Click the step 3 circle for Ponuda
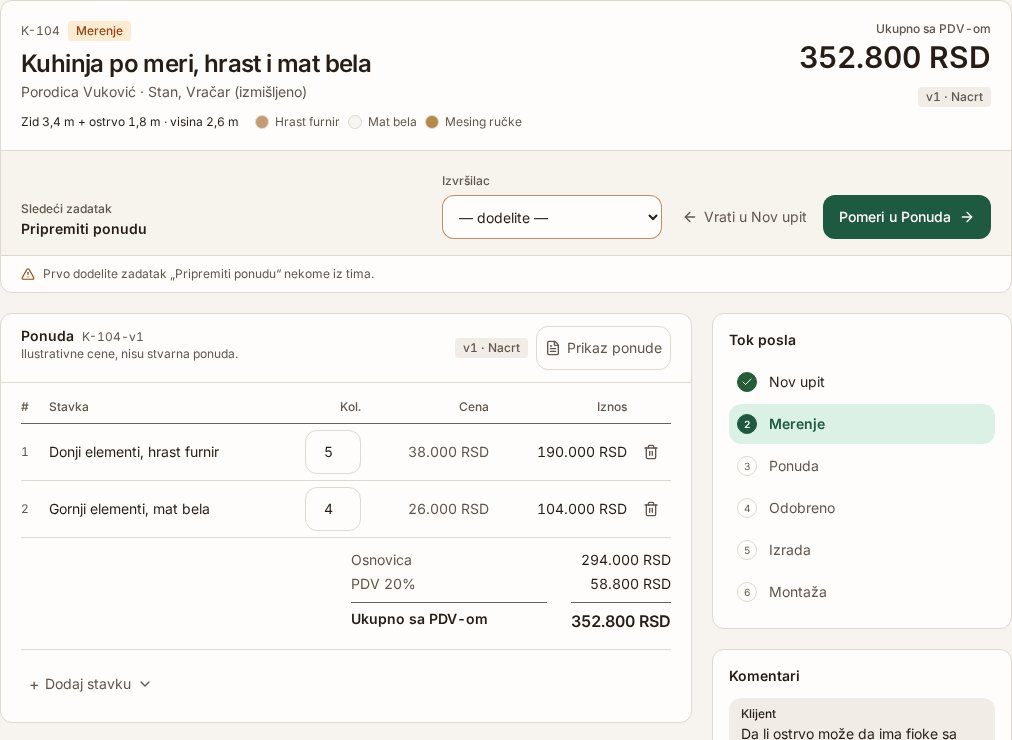Viewport: 1012px width, 740px height. pos(747,466)
